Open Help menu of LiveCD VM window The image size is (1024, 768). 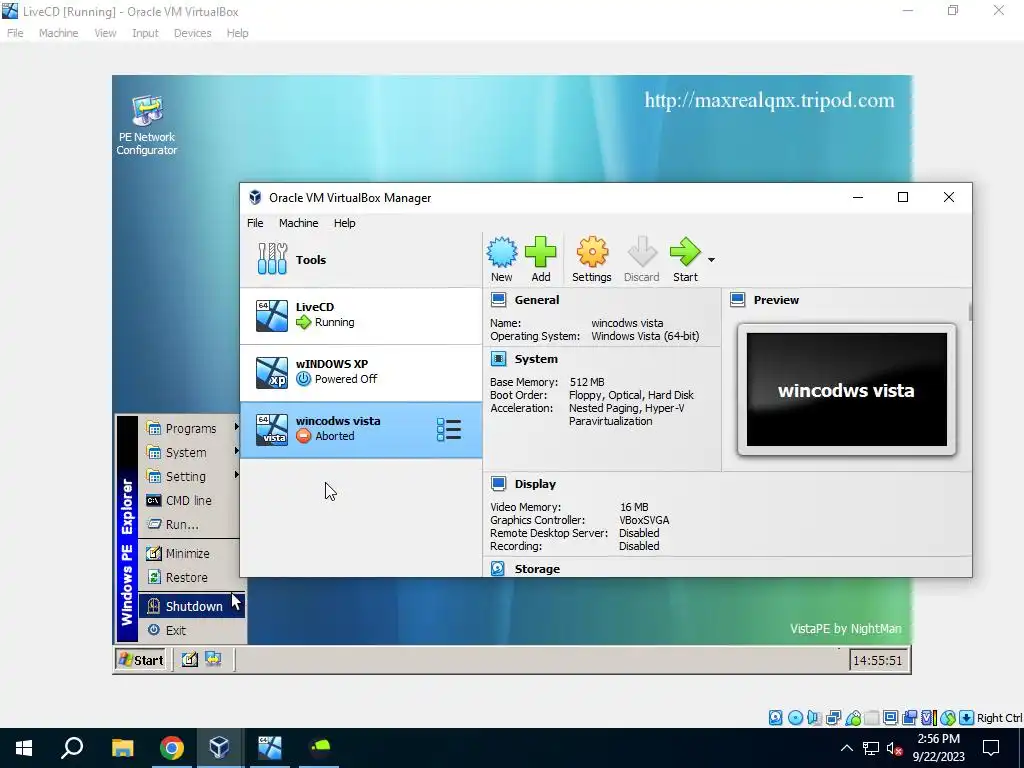tap(238, 33)
